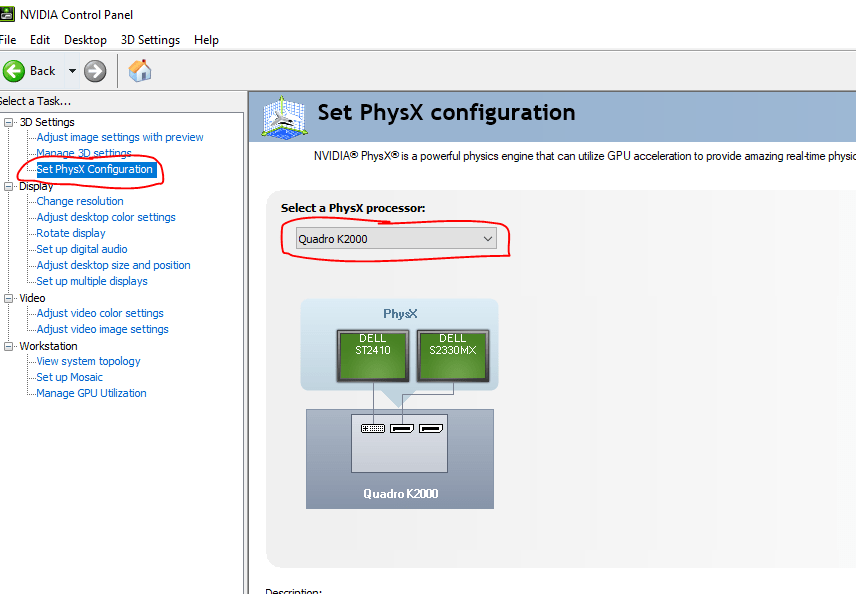Select Set PhysX Configuration task

click(95, 169)
